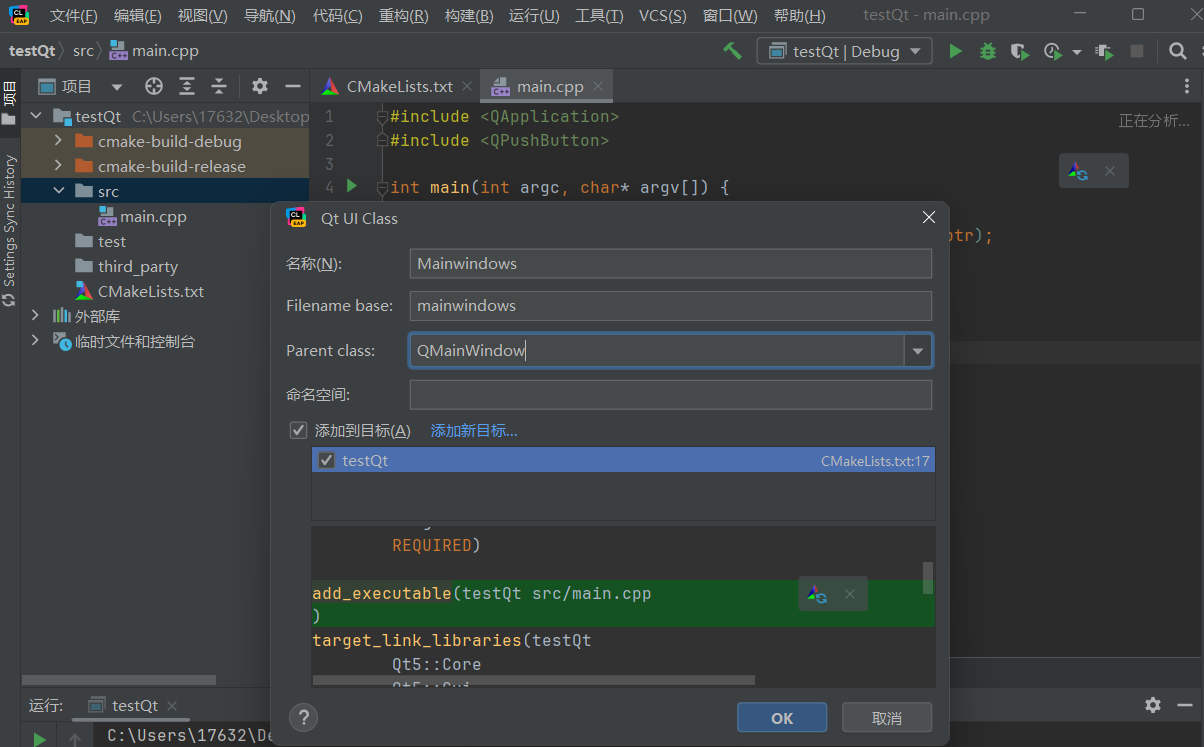Open profiler dropdown arrow in toolbar
This screenshot has width=1204, height=747.
pos(1077,52)
